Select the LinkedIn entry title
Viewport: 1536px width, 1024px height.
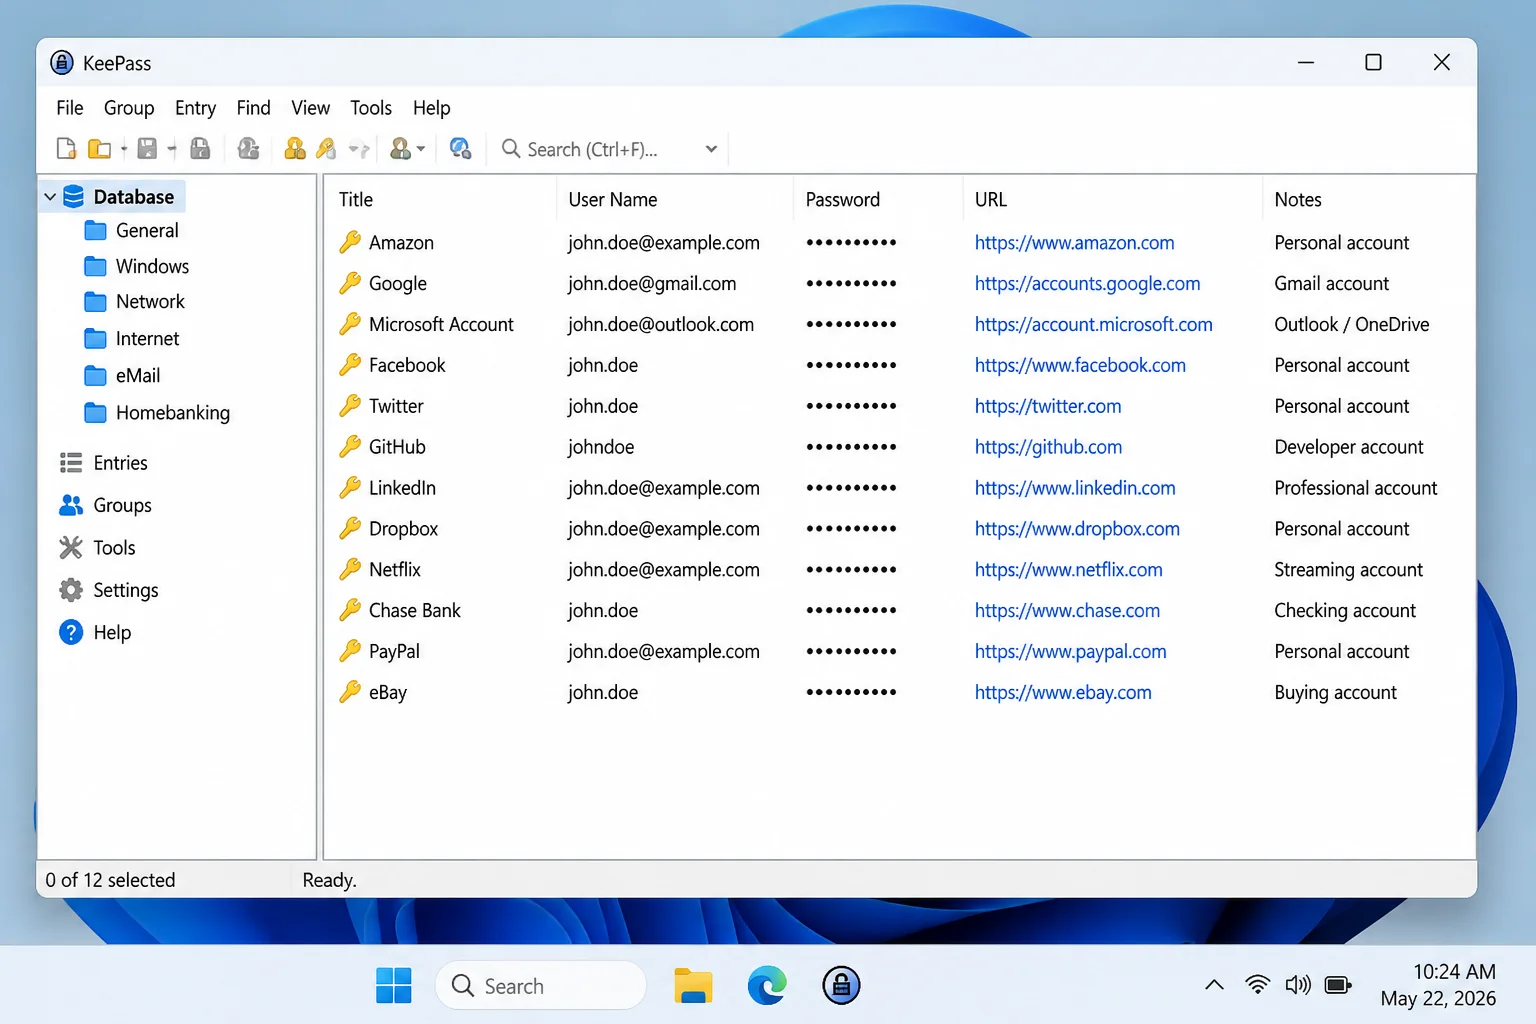click(402, 488)
